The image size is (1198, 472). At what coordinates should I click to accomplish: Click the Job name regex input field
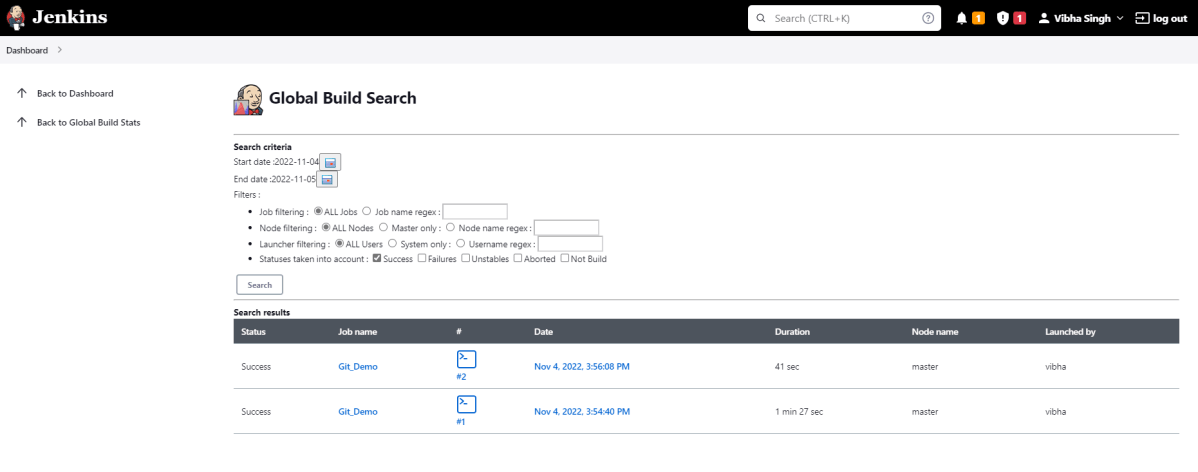[474, 211]
